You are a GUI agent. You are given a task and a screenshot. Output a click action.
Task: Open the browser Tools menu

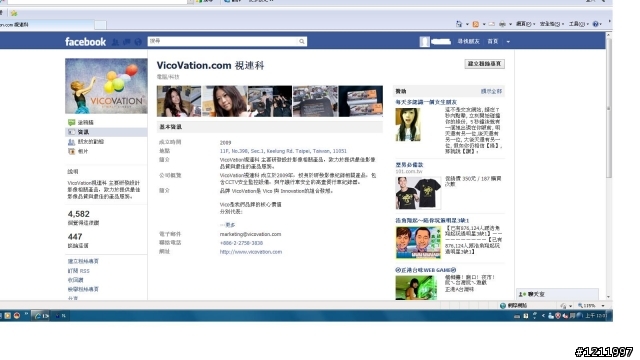[578, 24]
